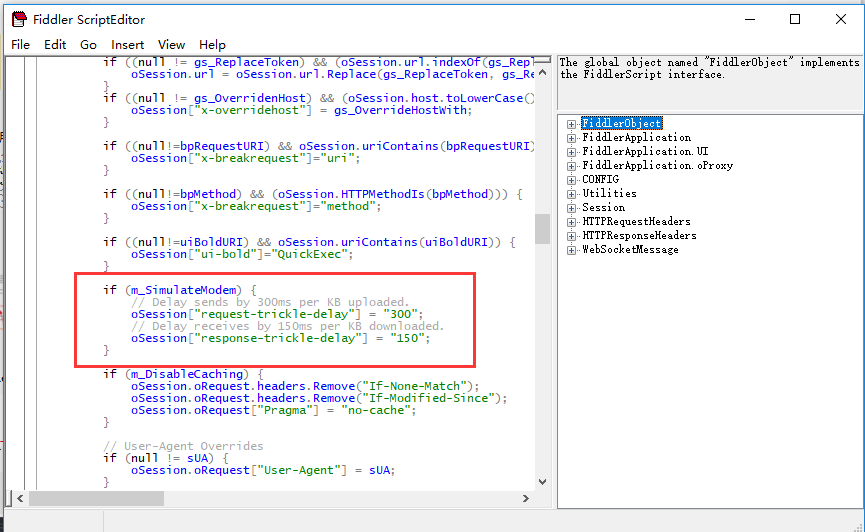Click the gs_OverrideHostWith variable

click(x=401, y=110)
